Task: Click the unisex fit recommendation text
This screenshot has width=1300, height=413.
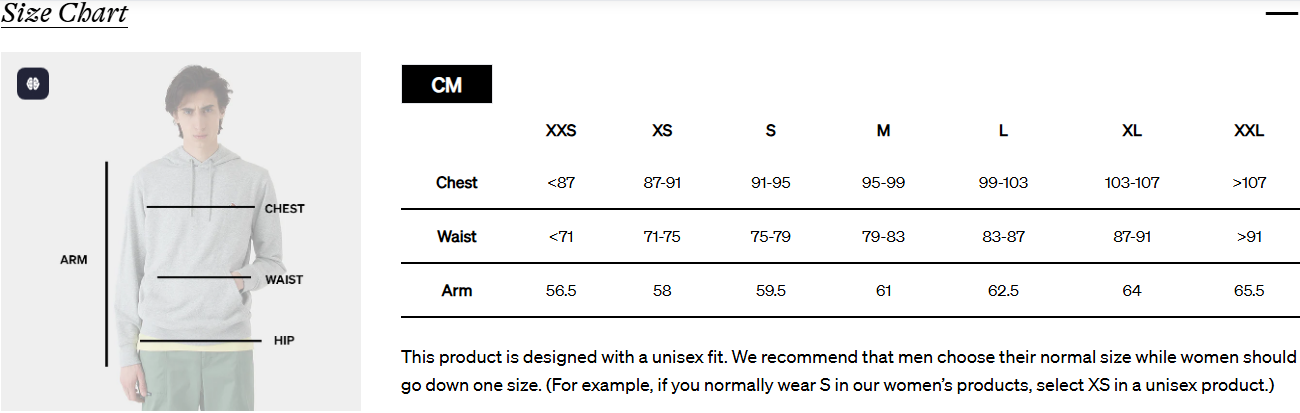Action: (x=849, y=371)
